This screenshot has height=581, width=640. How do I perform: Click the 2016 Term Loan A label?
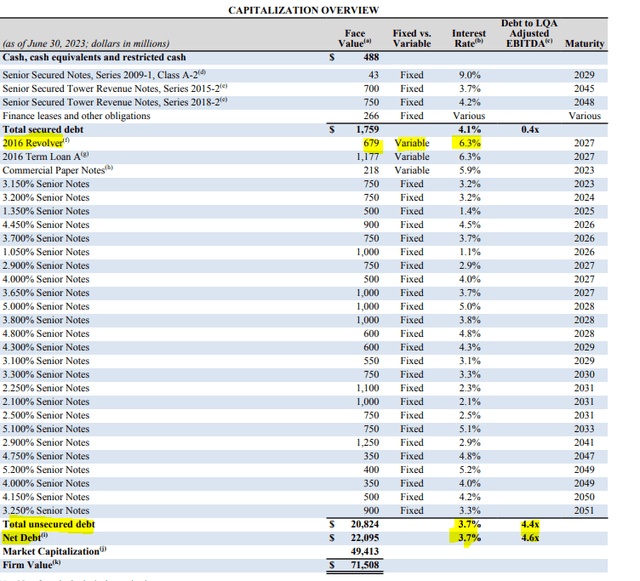42,156
